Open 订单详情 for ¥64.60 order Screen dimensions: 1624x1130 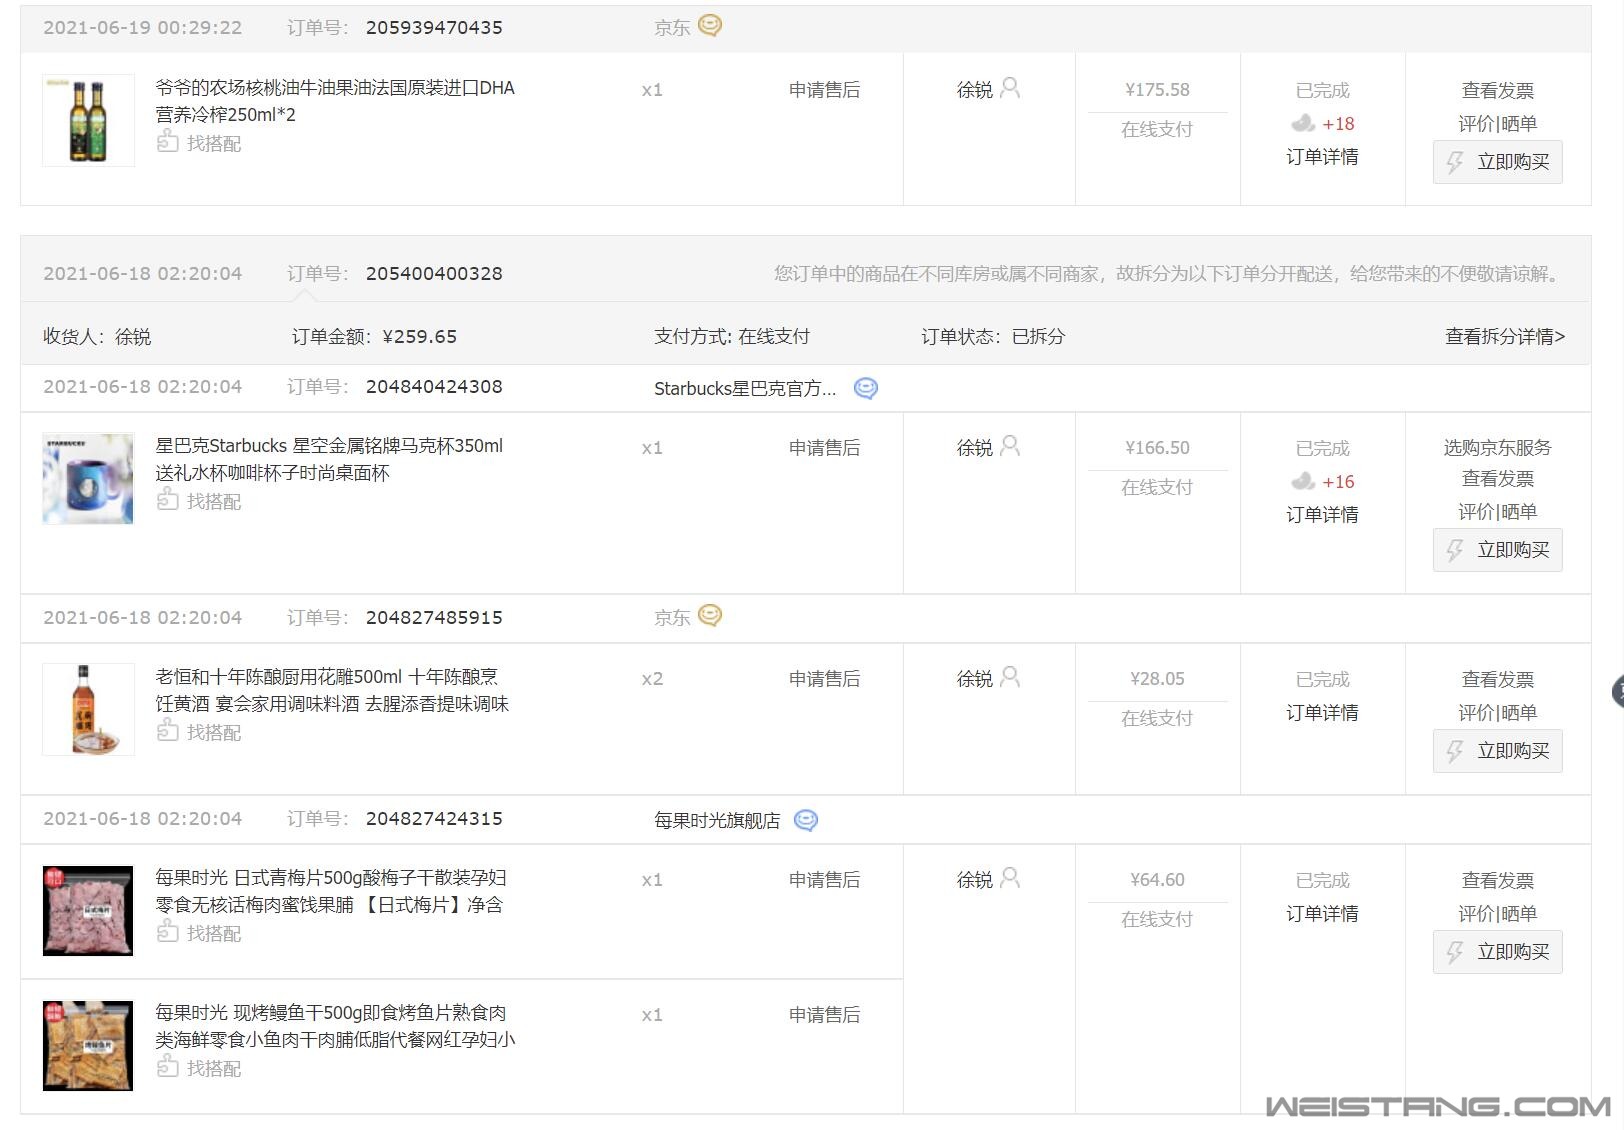tap(1322, 914)
